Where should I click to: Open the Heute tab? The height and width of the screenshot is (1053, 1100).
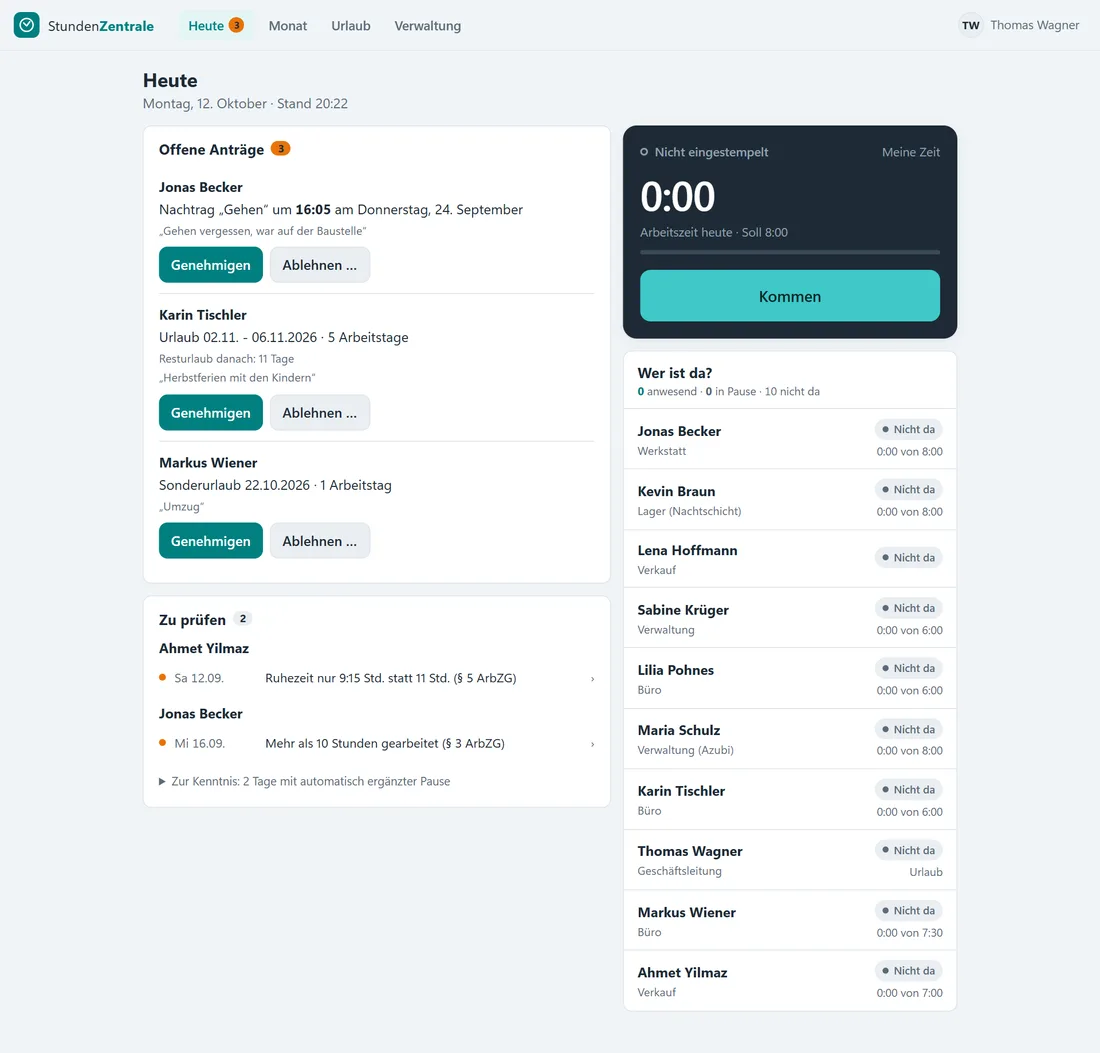(215, 26)
